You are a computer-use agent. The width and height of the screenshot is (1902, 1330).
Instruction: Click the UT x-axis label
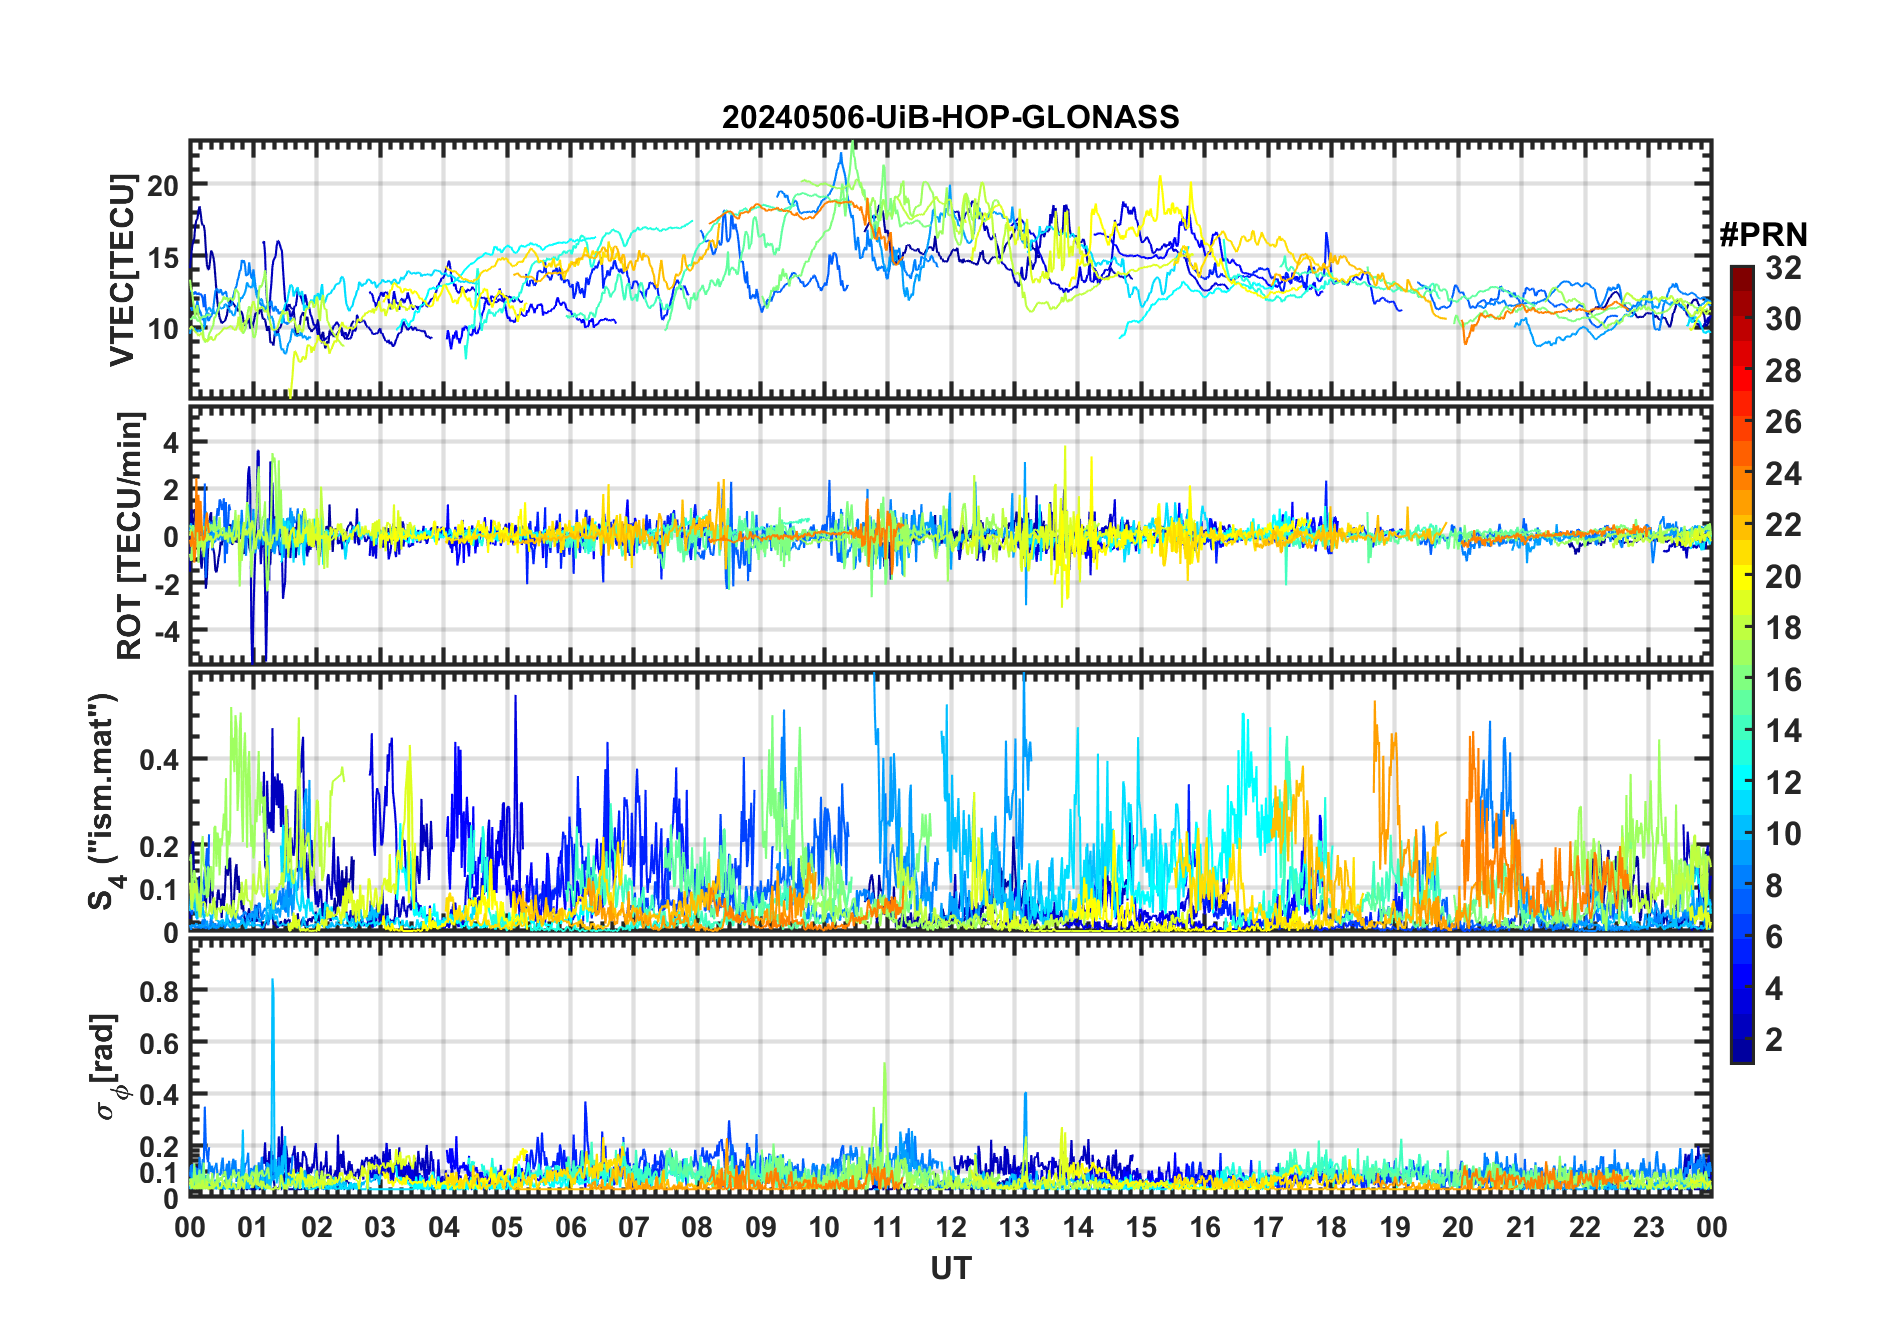coord(950,1268)
